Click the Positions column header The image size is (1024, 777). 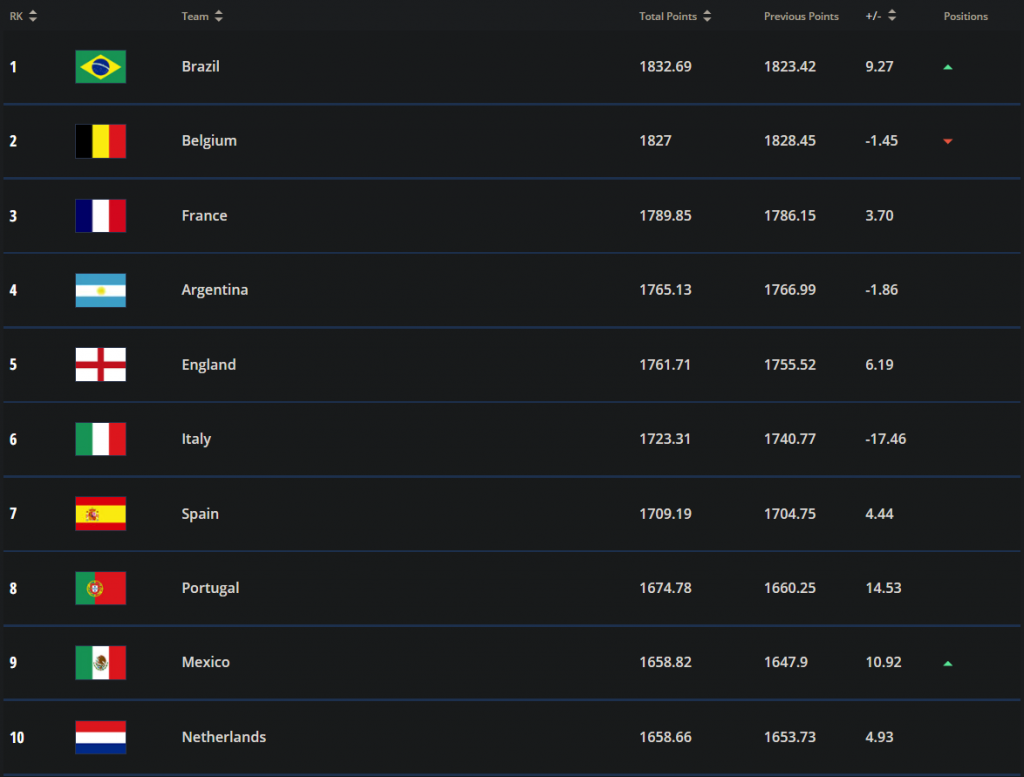[x=965, y=16]
